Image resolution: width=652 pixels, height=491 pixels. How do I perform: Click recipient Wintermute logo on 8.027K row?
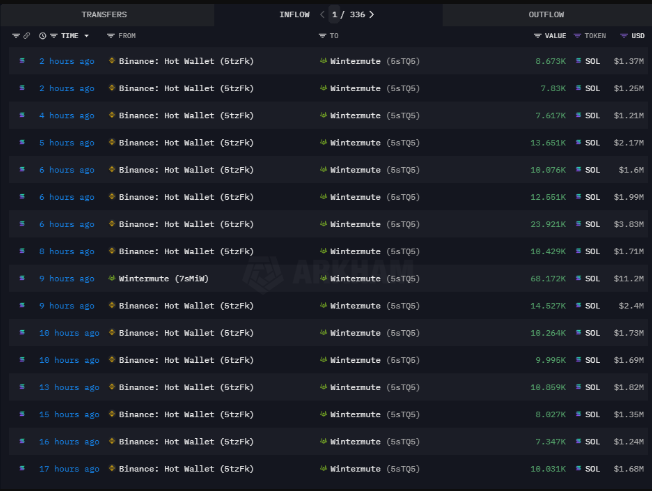tap(323, 414)
